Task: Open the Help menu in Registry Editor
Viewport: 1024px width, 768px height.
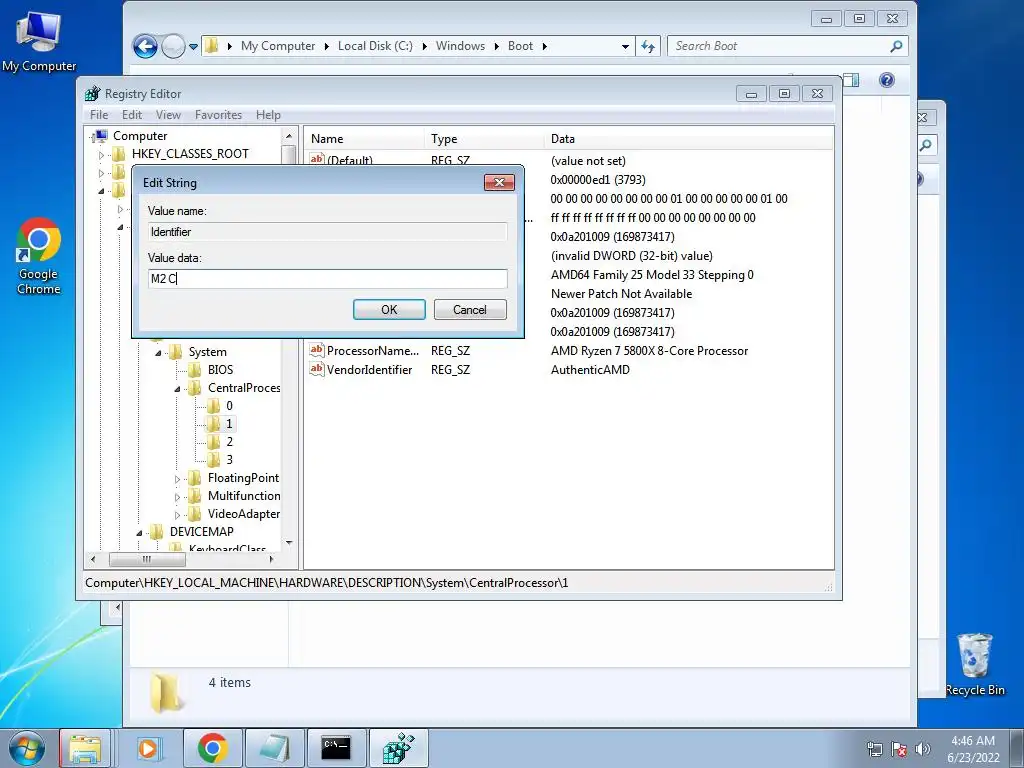Action: (x=268, y=115)
